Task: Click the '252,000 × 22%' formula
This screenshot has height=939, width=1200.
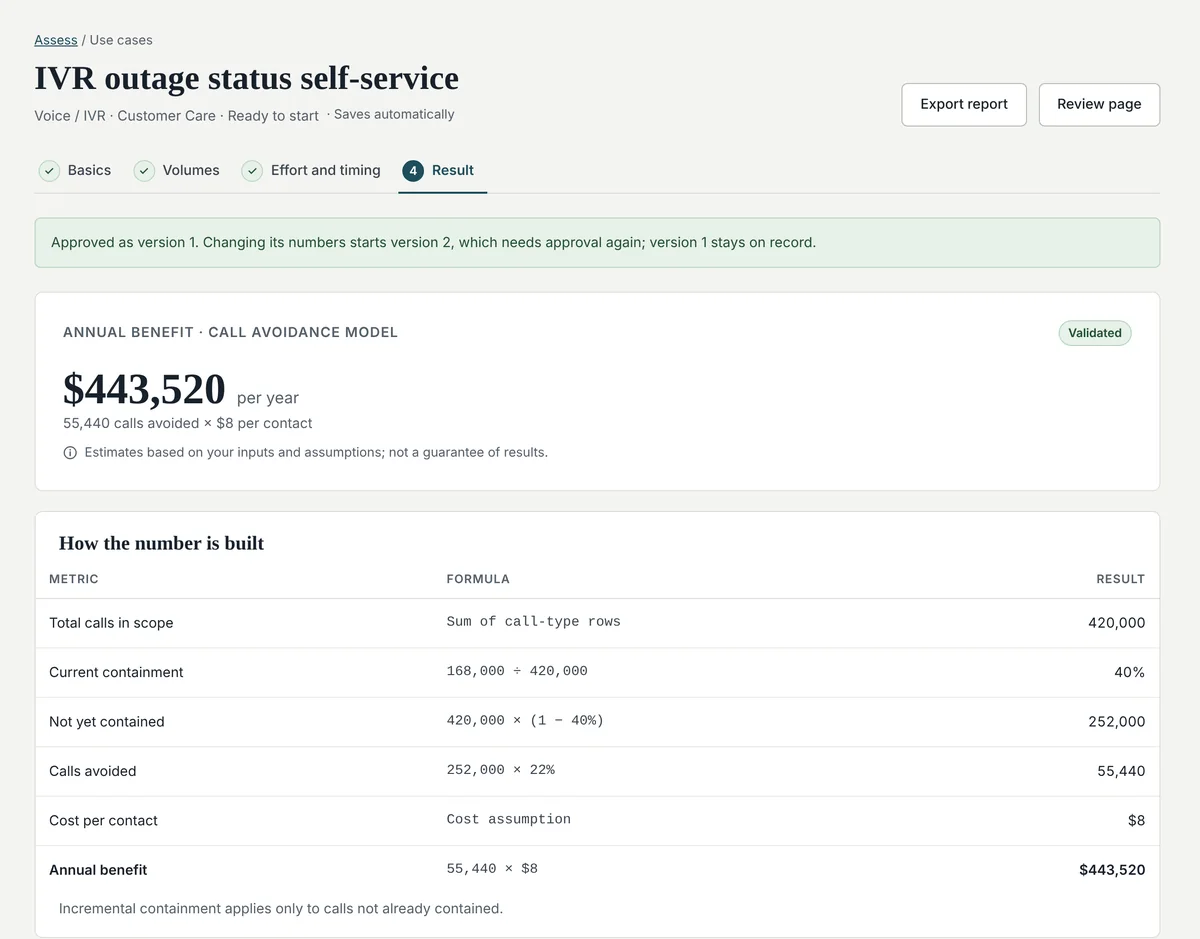Action: click(x=500, y=770)
